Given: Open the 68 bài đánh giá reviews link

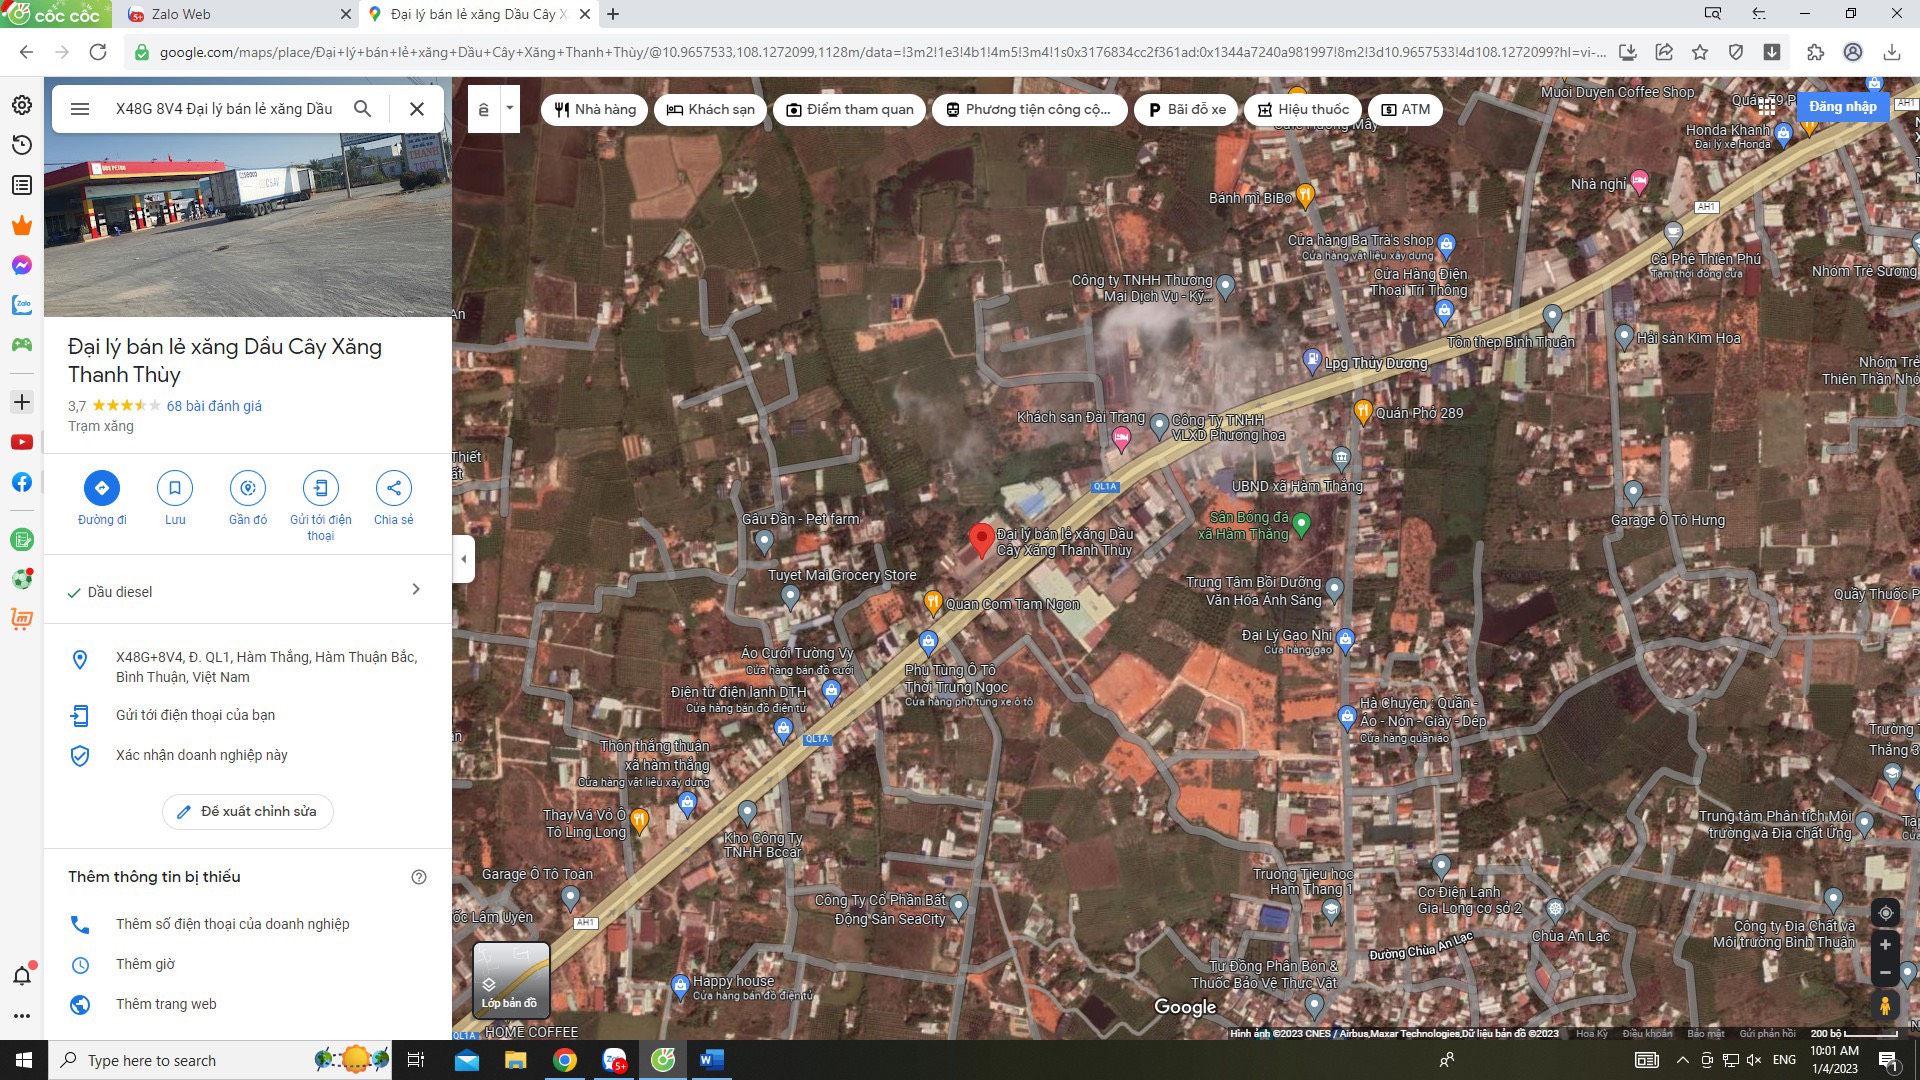Looking at the screenshot, I should [x=214, y=406].
